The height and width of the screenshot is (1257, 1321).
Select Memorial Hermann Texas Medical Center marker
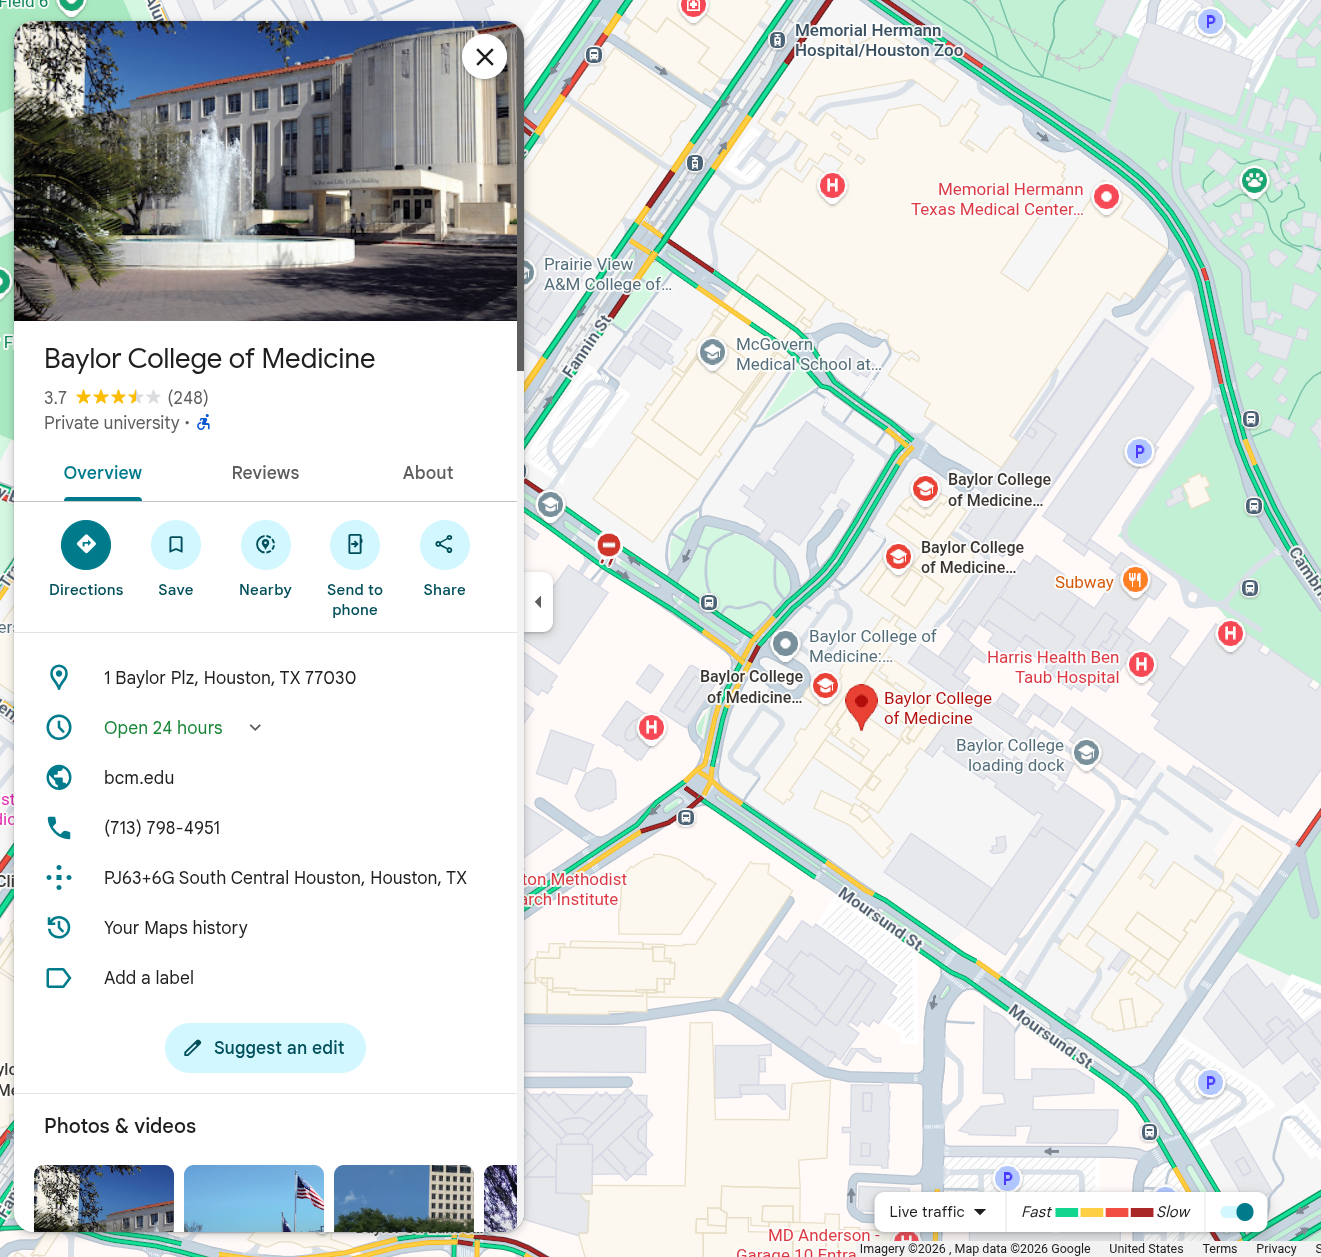click(1106, 197)
